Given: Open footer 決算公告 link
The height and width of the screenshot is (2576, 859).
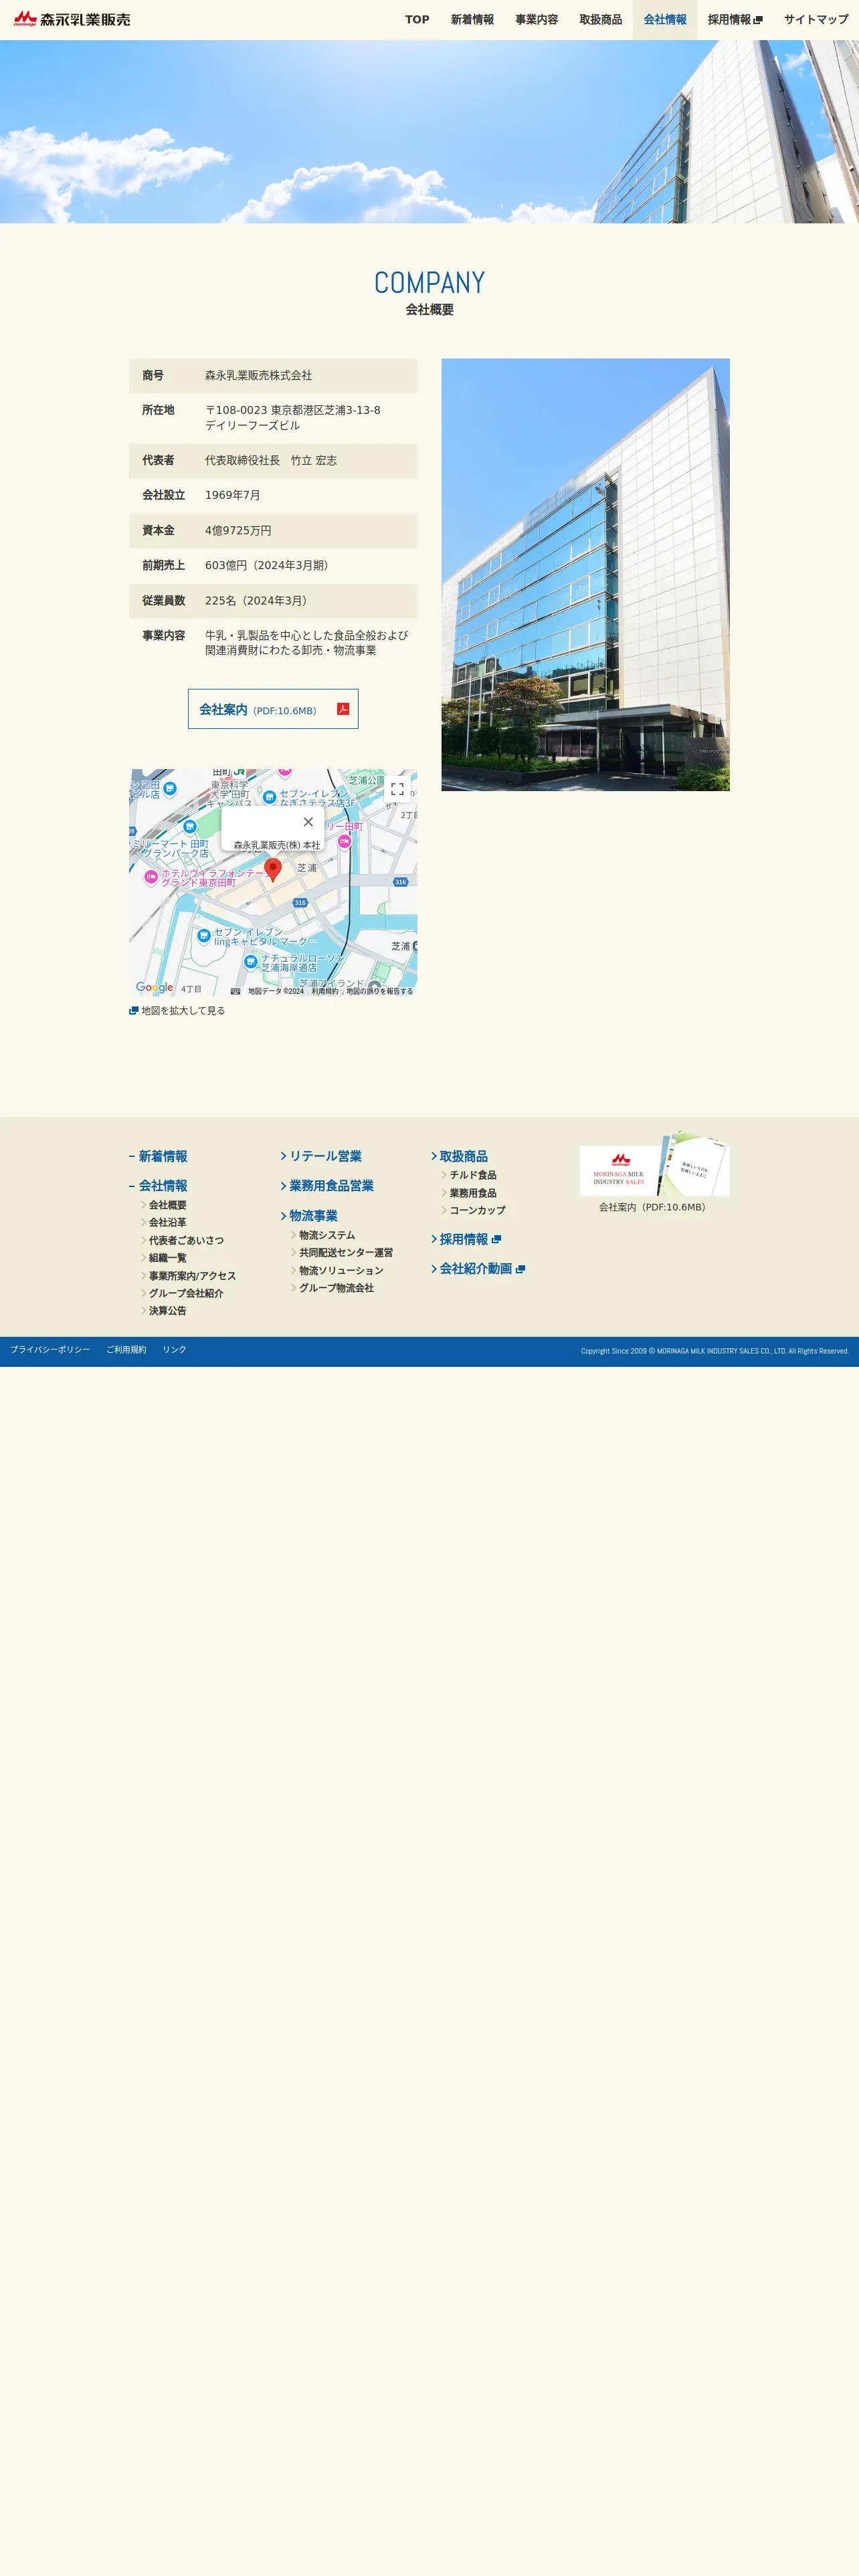Looking at the screenshot, I should point(167,1311).
